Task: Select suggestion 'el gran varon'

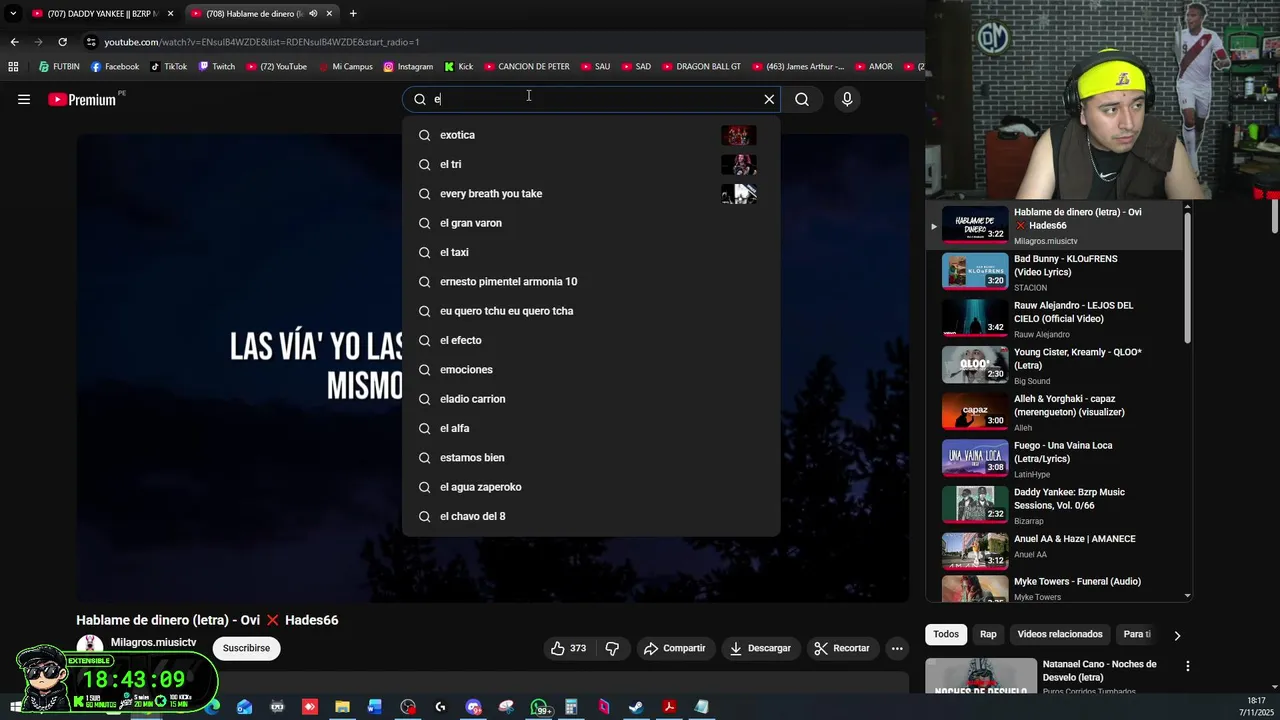Action: pyautogui.click(x=591, y=223)
